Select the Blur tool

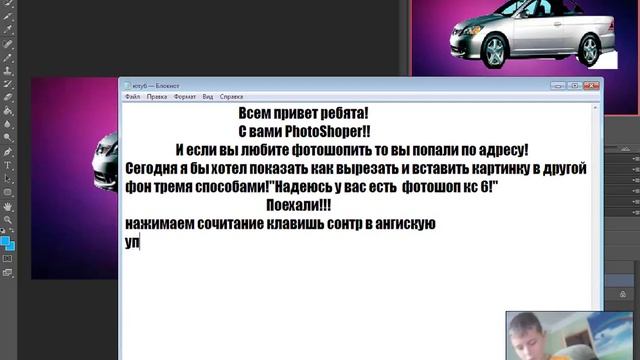7,124
